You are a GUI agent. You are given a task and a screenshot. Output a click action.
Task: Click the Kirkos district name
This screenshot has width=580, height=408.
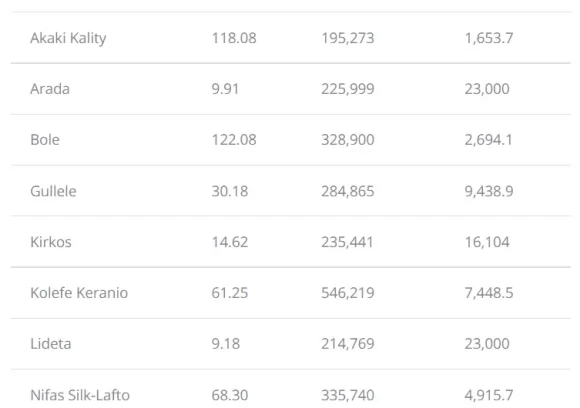[51, 242]
